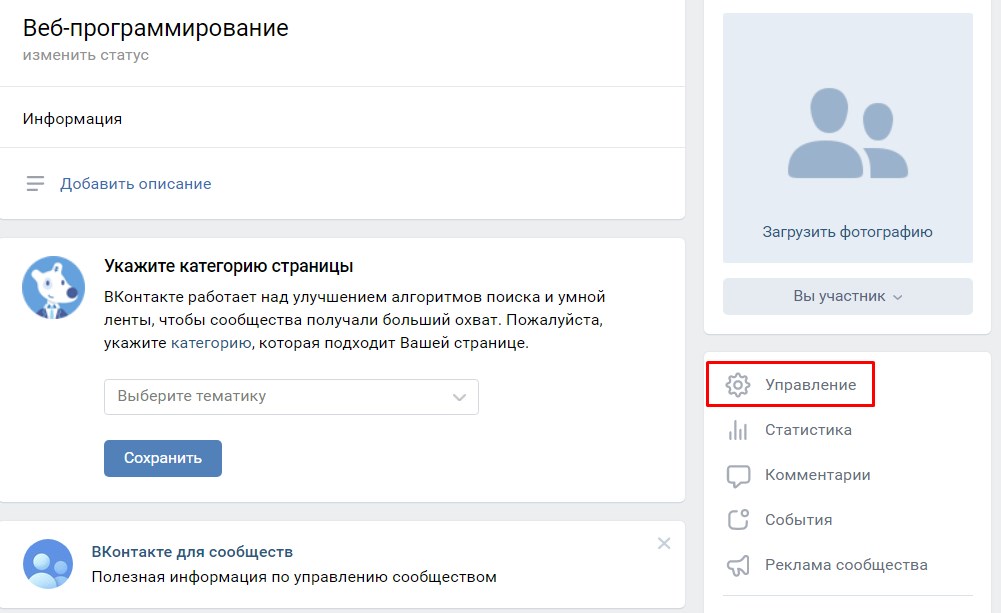The width and height of the screenshot is (1001, 613).
Task: Follow the категорию link in the text
Action: click(x=210, y=343)
